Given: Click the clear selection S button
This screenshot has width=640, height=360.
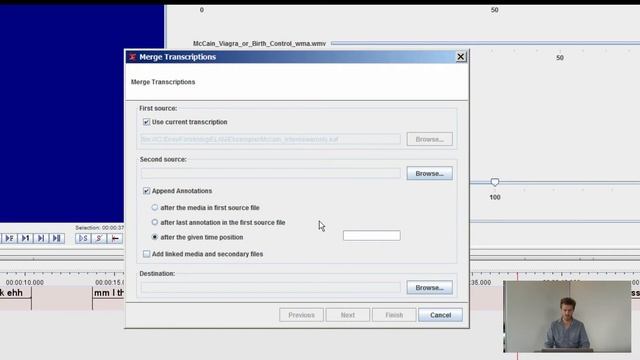Looking at the screenshot, I should pos(99,238).
